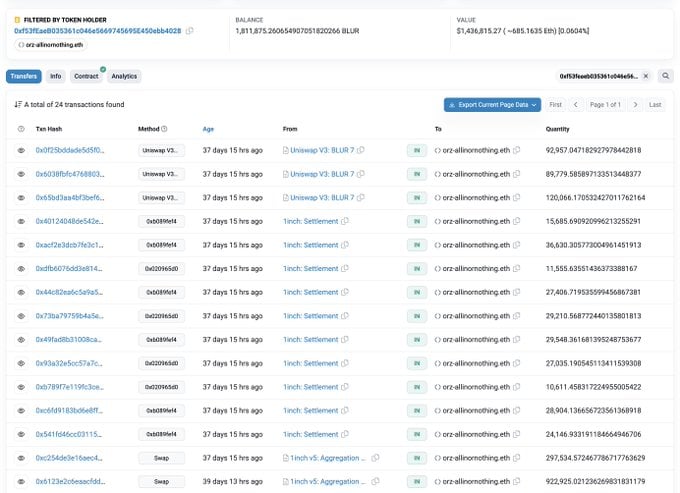
Task: Click the search magnifier icon
Action: point(666,76)
